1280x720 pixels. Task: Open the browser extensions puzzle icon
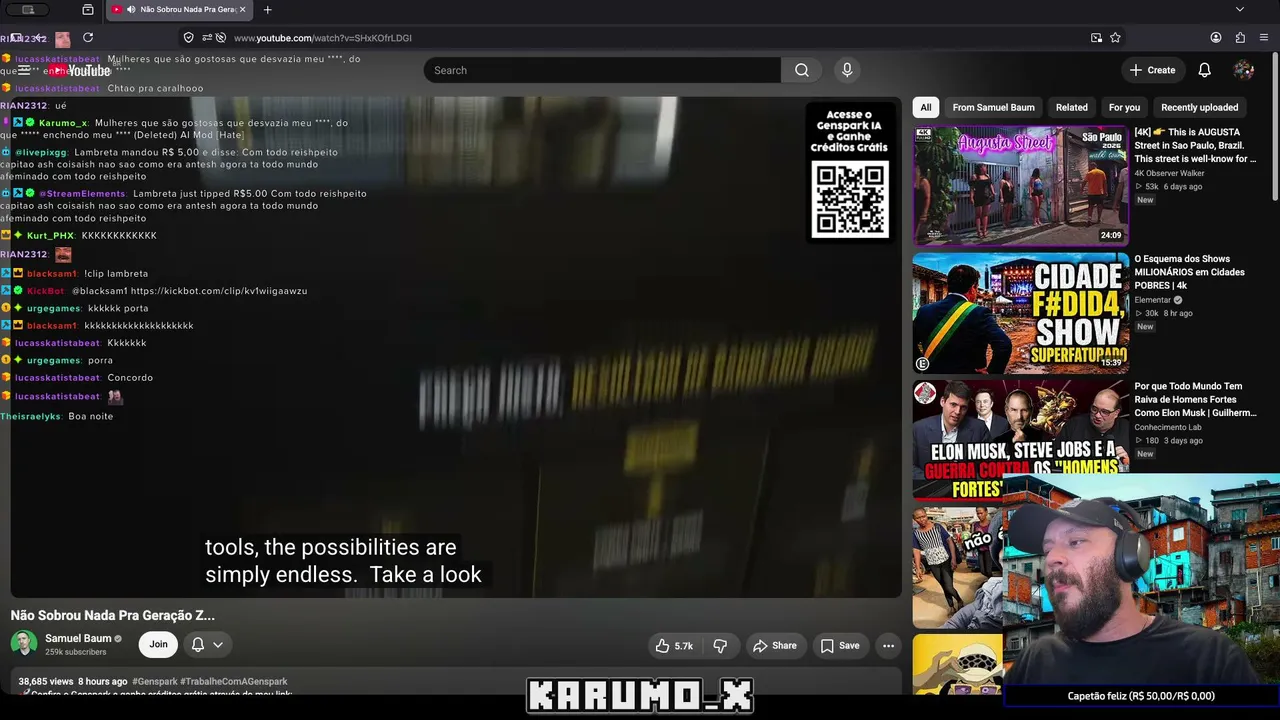click(x=1240, y=38)
